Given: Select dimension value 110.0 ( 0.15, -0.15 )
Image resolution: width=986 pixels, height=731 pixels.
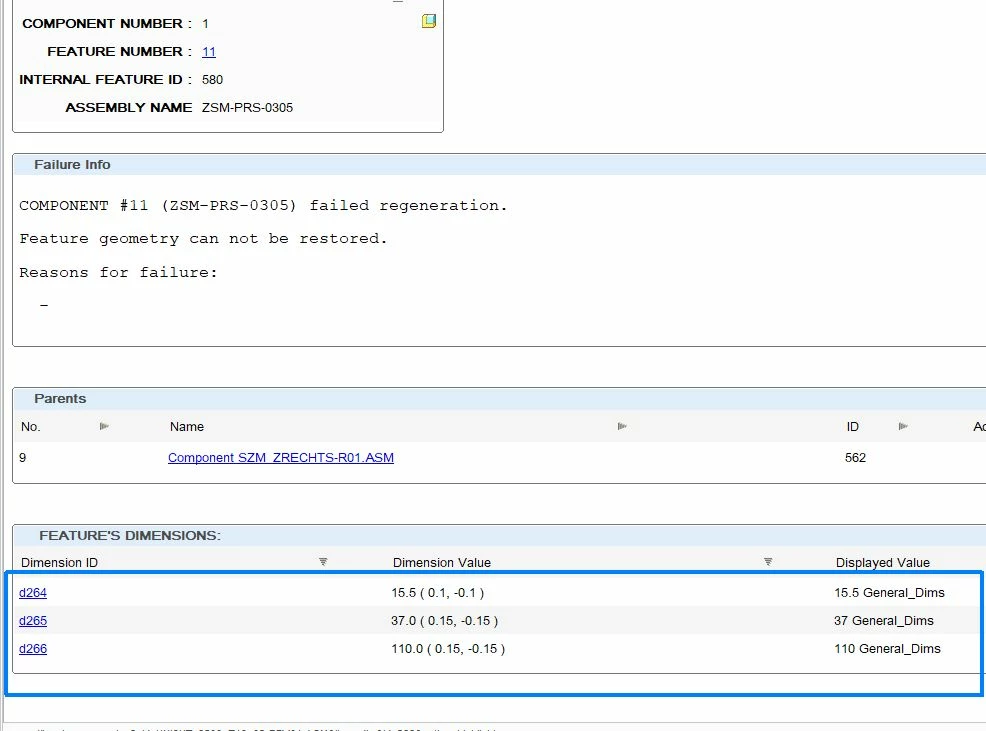Looking at the screenshot, I should coord(448,649).
